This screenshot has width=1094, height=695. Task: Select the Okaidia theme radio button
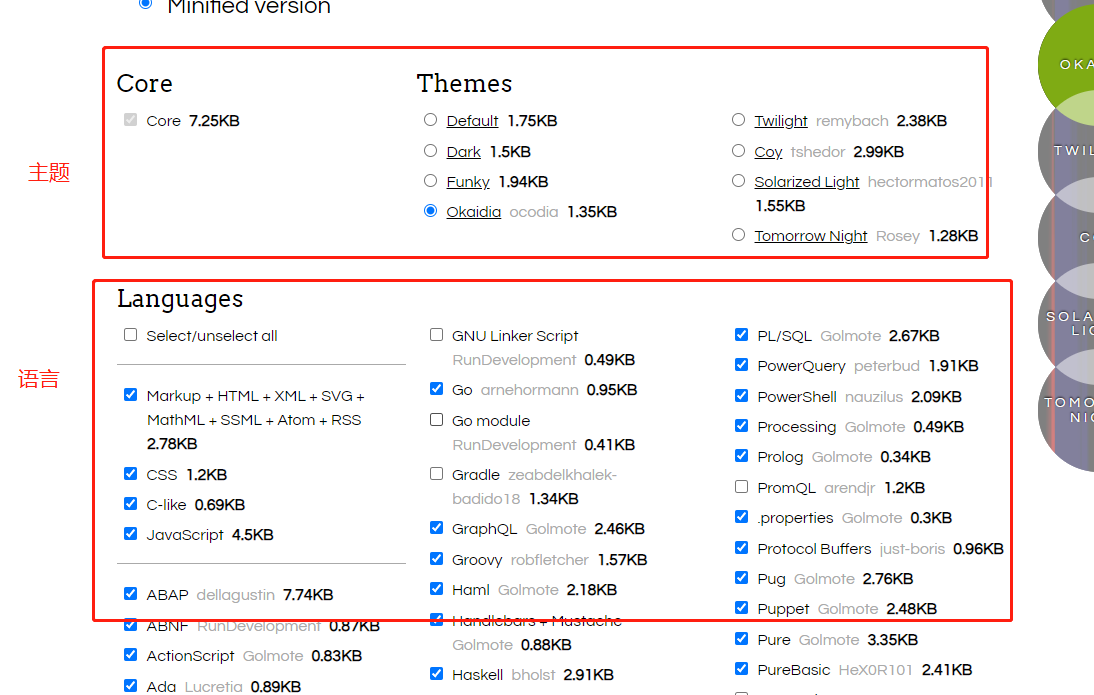tap(430, 211)
